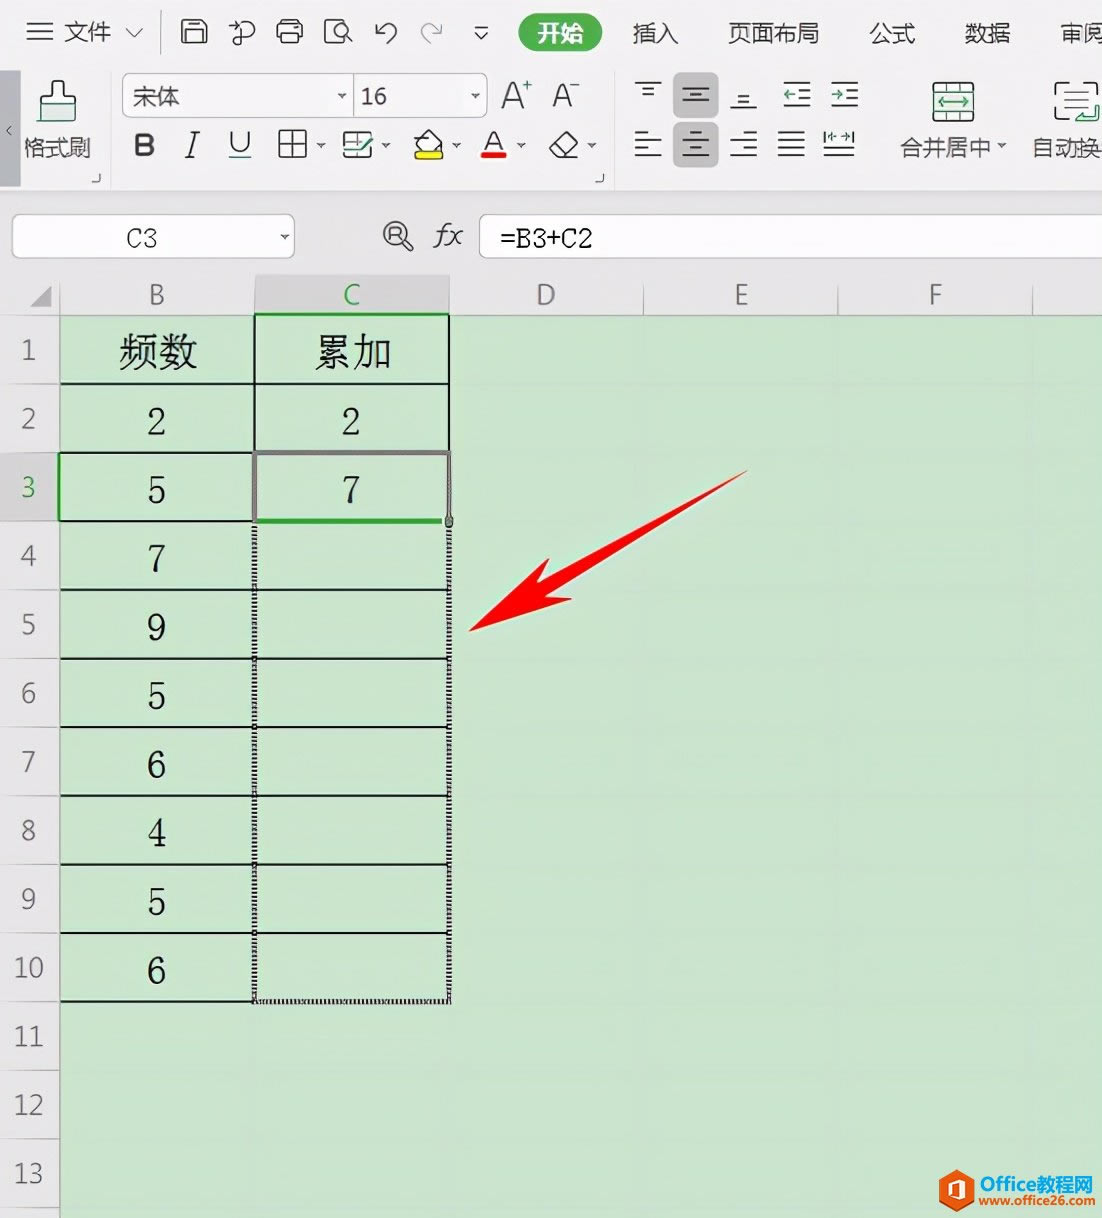Screen dimensions: 1102x1218
Task: Decrease indent icon
Action: point(796,96)
